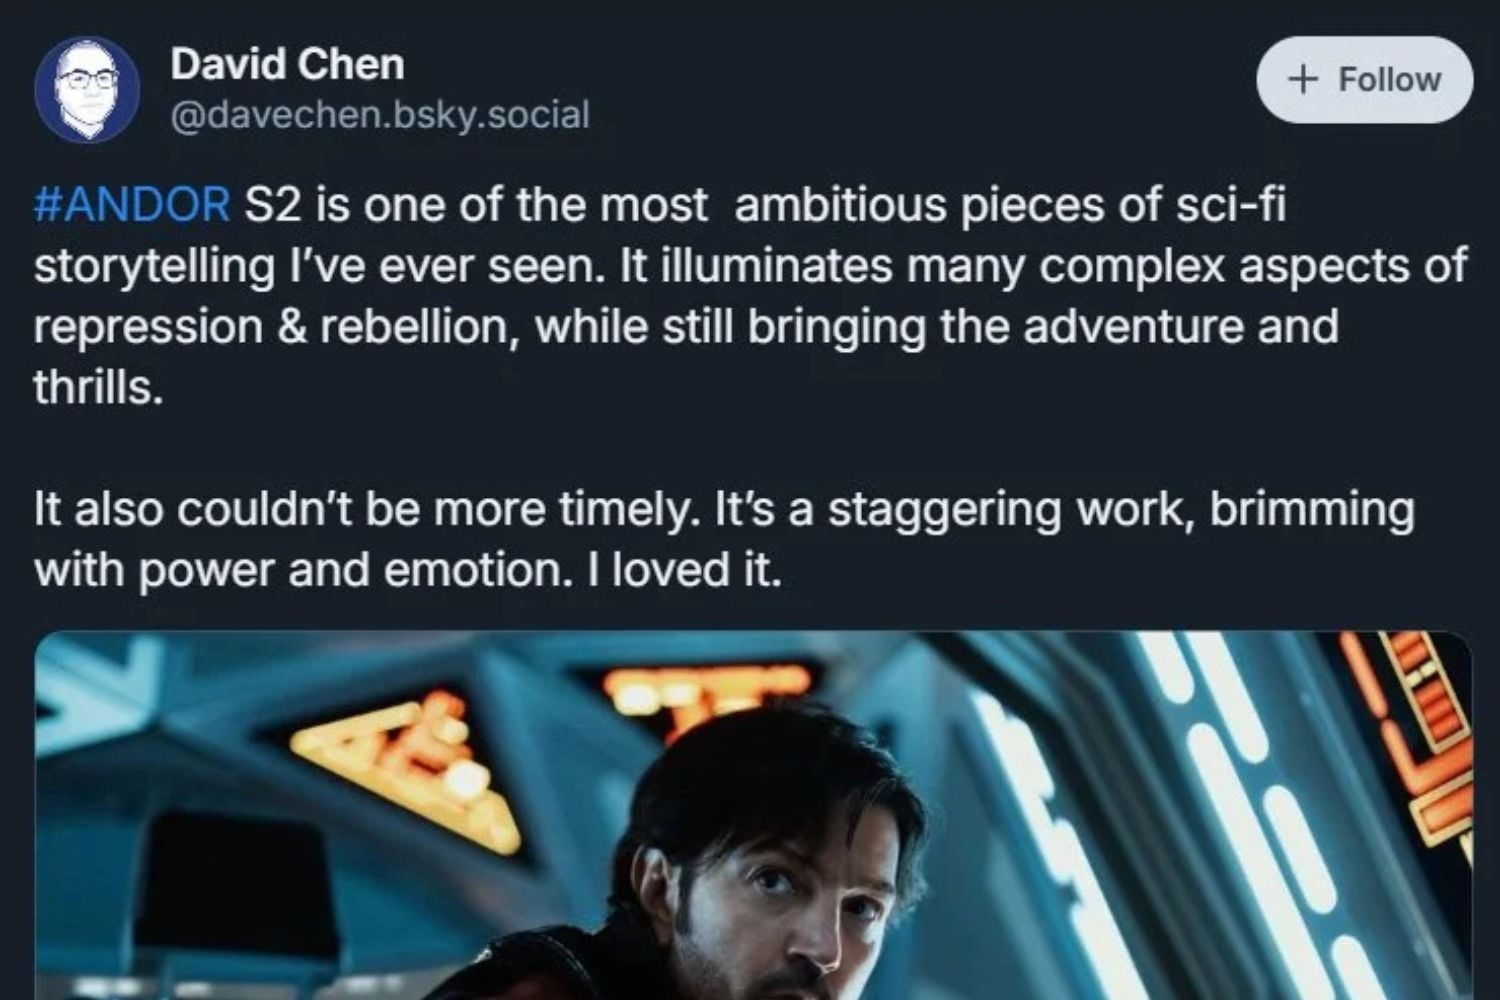The width and height of the screenshot is (1500, 1000).
Task: Click the word "storytelling" in the post
Action: (x=154, y=266)
